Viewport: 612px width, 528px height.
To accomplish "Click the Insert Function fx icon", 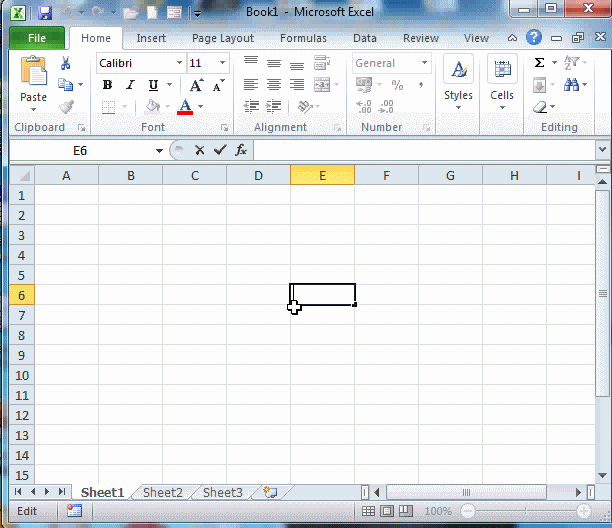I will (241, 150).
